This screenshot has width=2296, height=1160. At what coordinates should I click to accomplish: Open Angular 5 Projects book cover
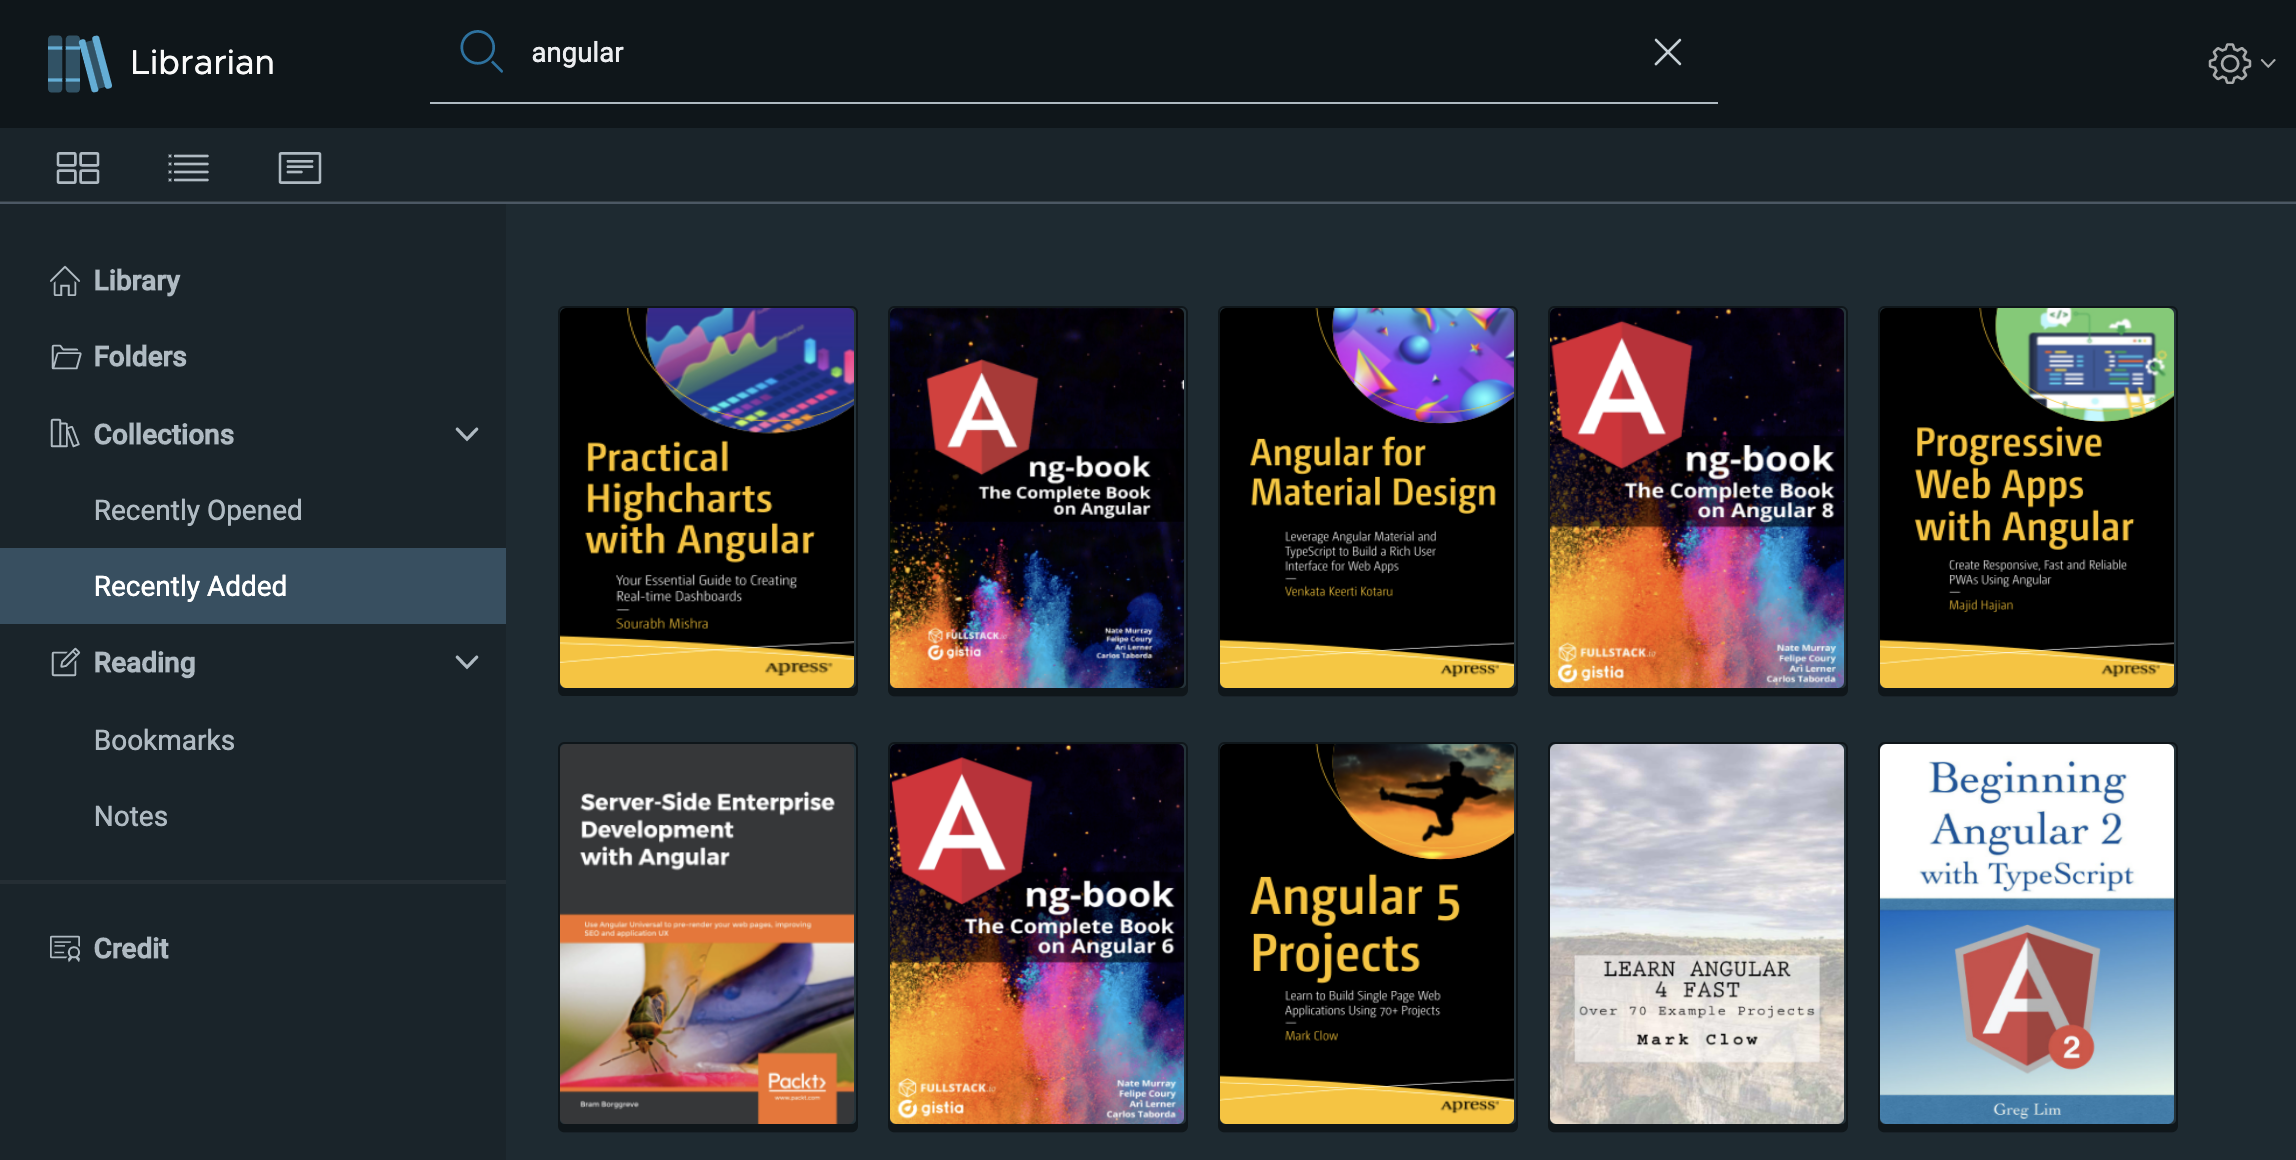coord(1366,933)
